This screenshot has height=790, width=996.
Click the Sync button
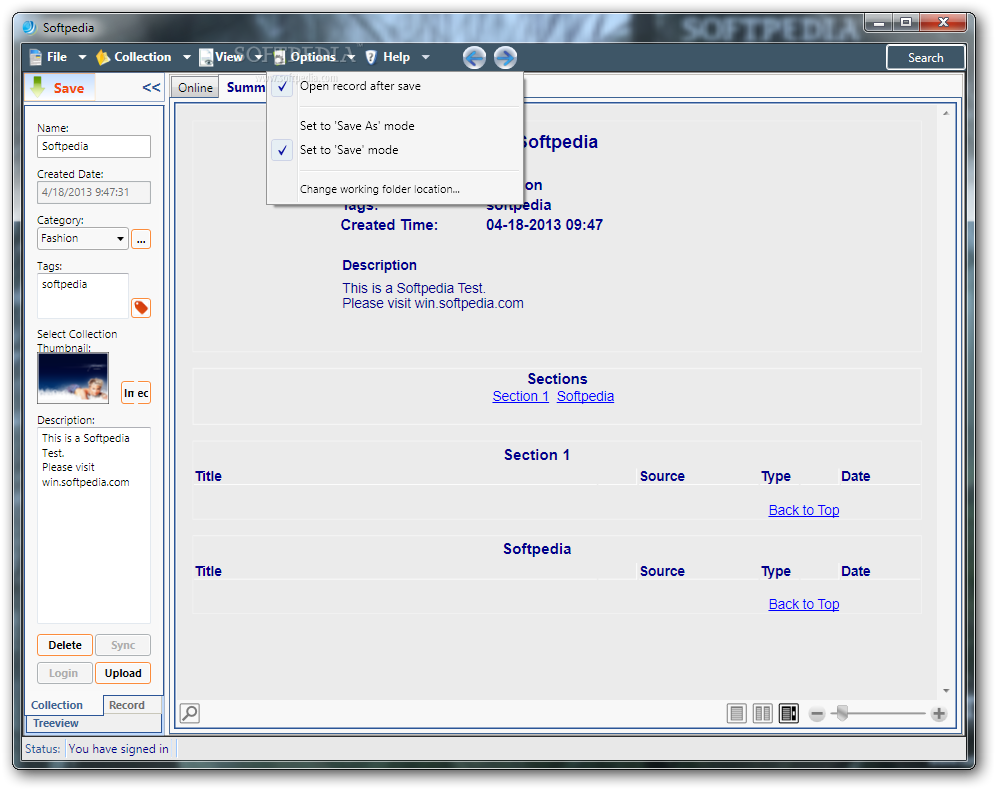click(x=123, y=645)
